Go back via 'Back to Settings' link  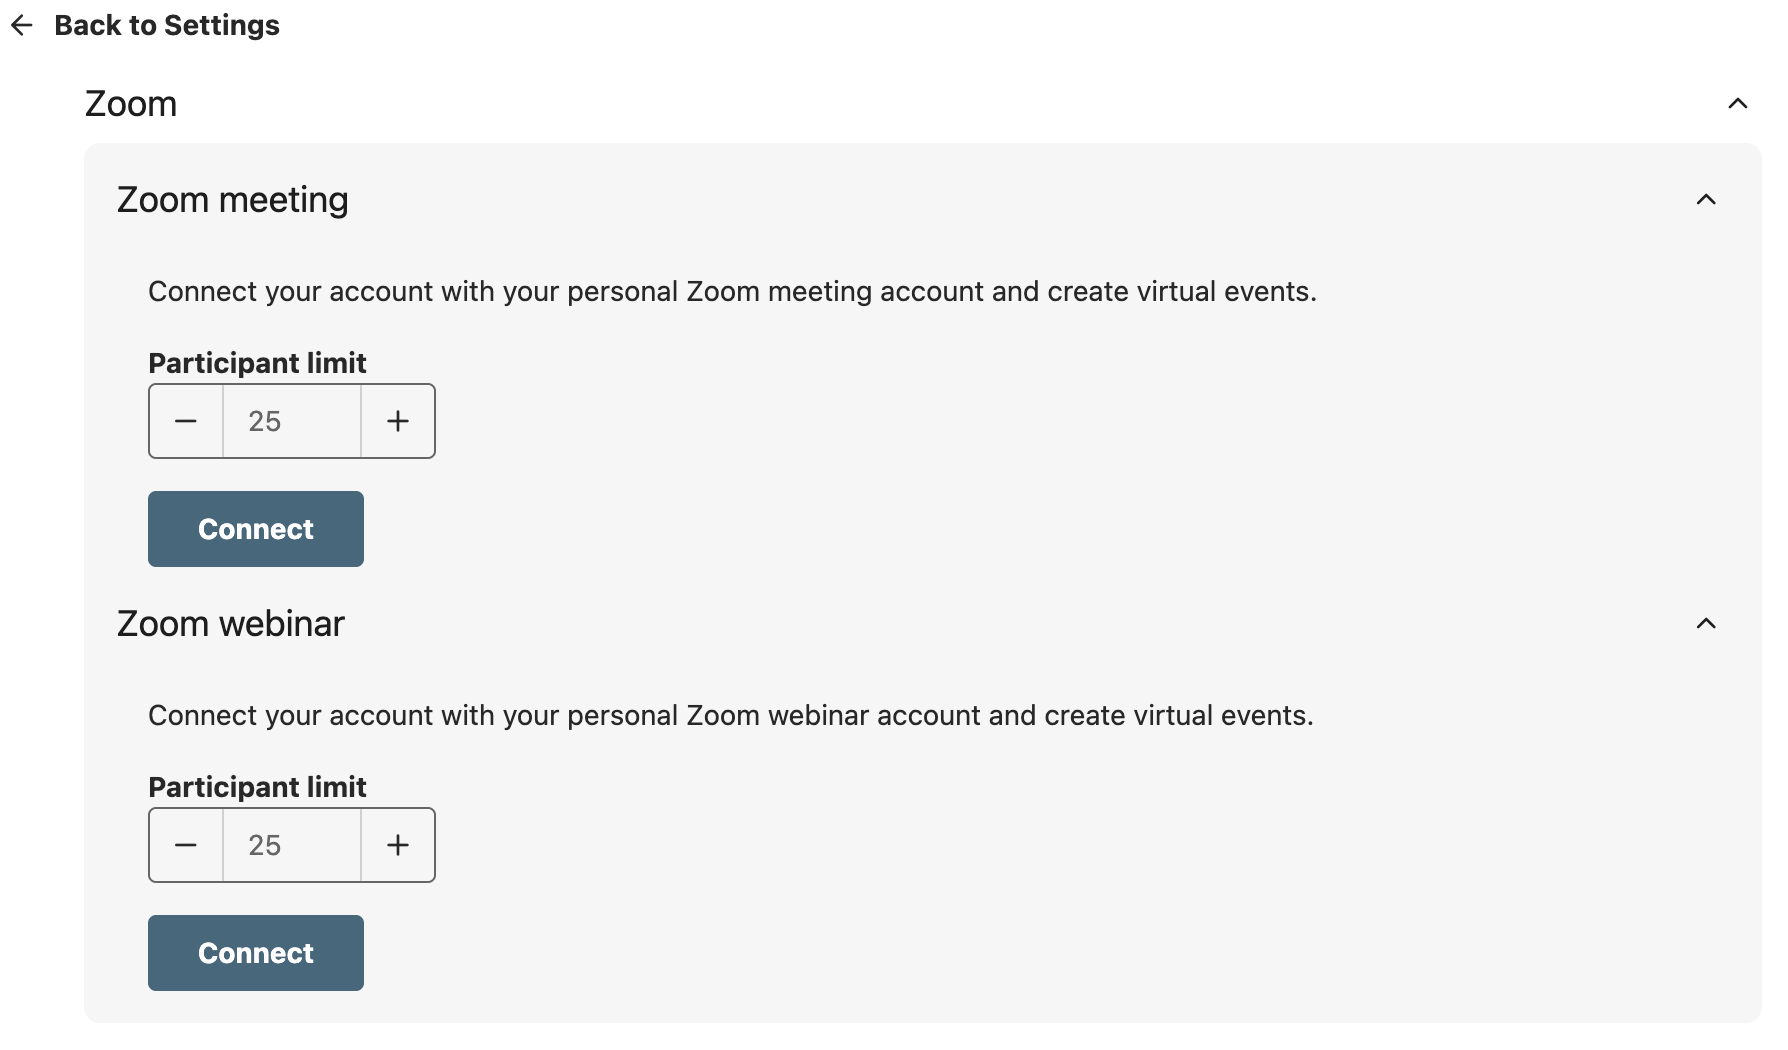(167, 25)
